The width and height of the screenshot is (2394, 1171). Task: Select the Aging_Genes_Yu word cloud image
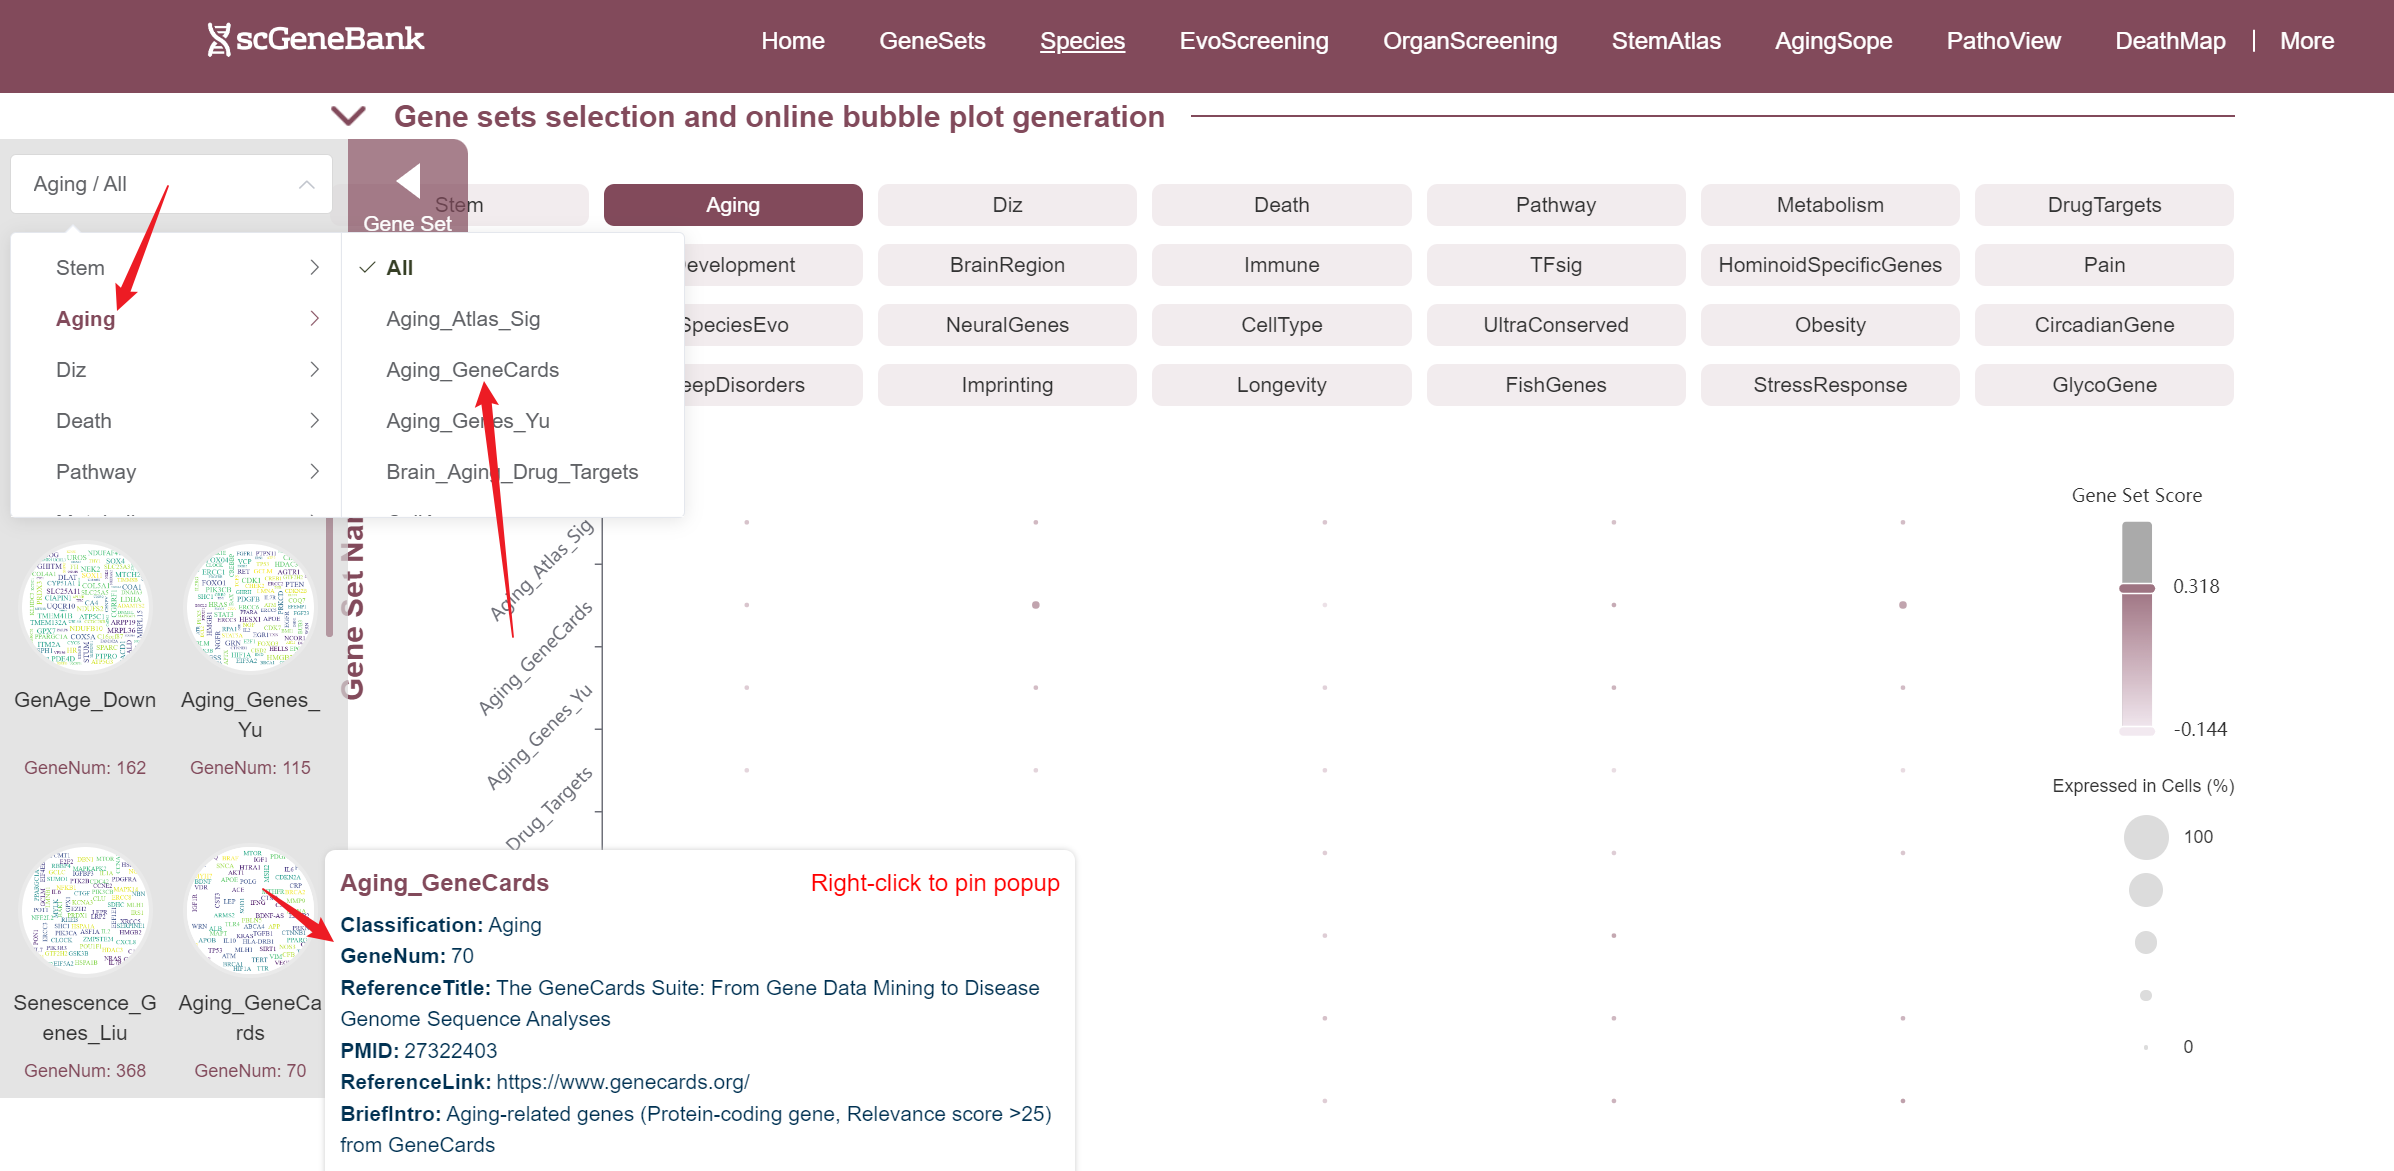[x=251, y=609]
